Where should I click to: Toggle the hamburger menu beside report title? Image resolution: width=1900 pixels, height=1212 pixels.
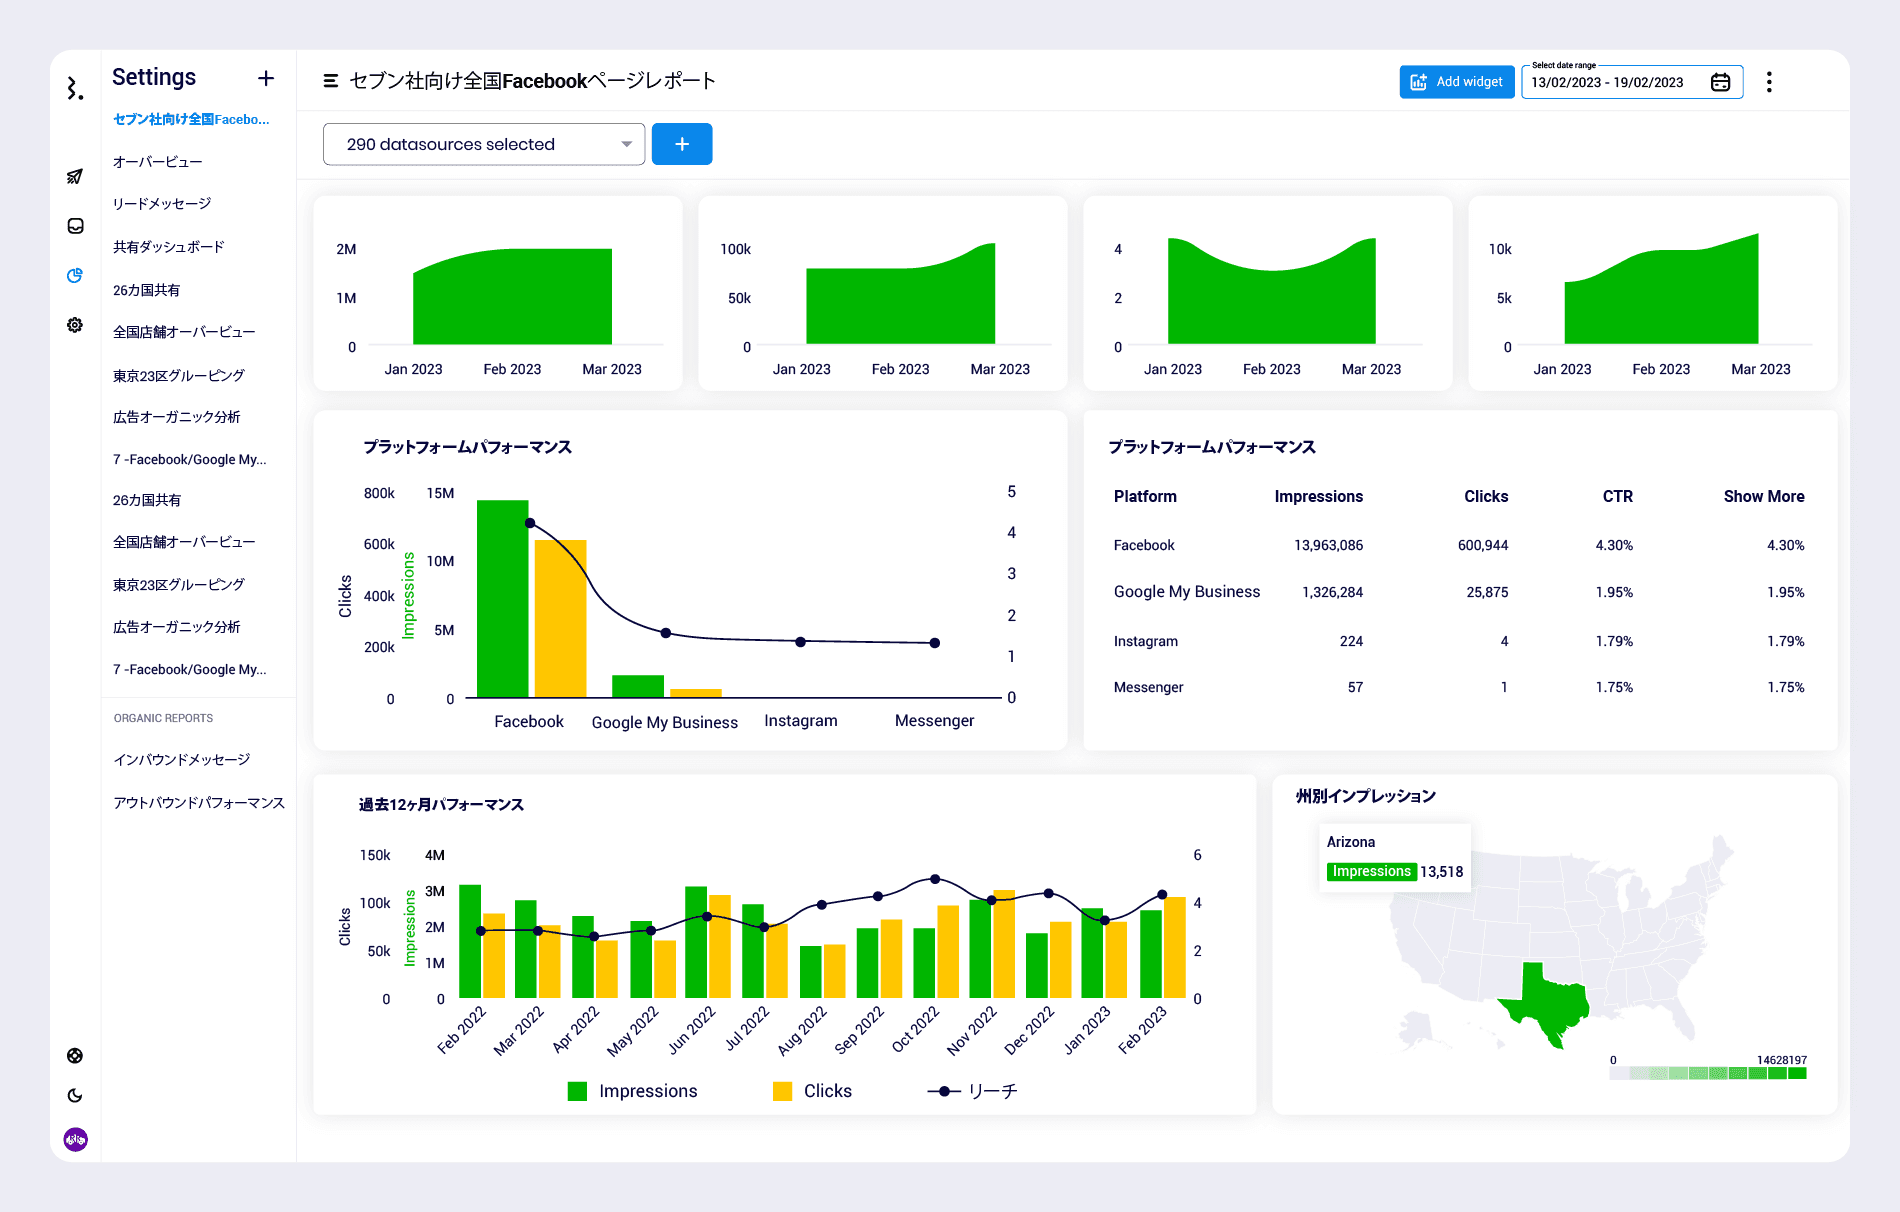330,81
